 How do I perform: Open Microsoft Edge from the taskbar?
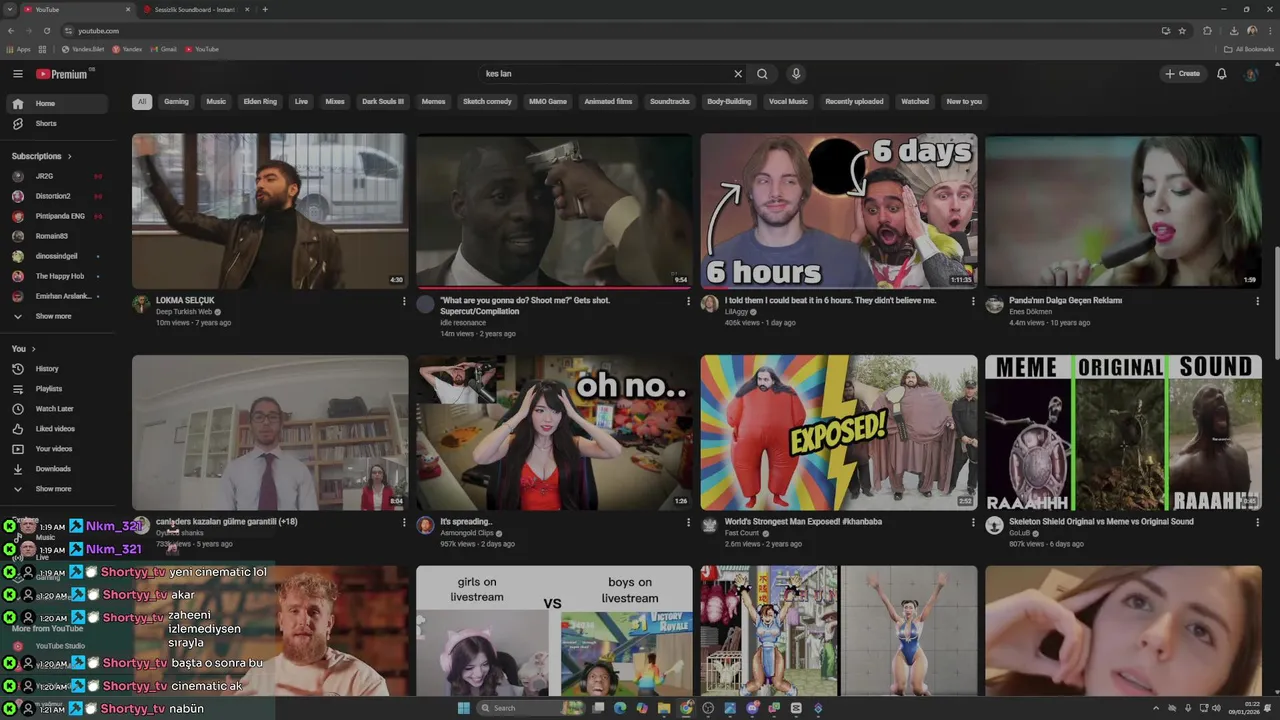(x=620, y=708)
